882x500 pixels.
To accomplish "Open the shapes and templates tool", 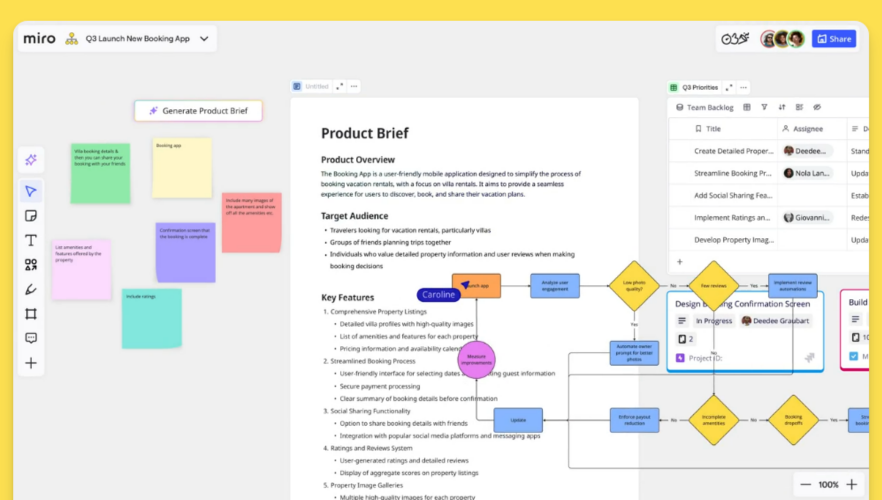I will click(31, 265).
